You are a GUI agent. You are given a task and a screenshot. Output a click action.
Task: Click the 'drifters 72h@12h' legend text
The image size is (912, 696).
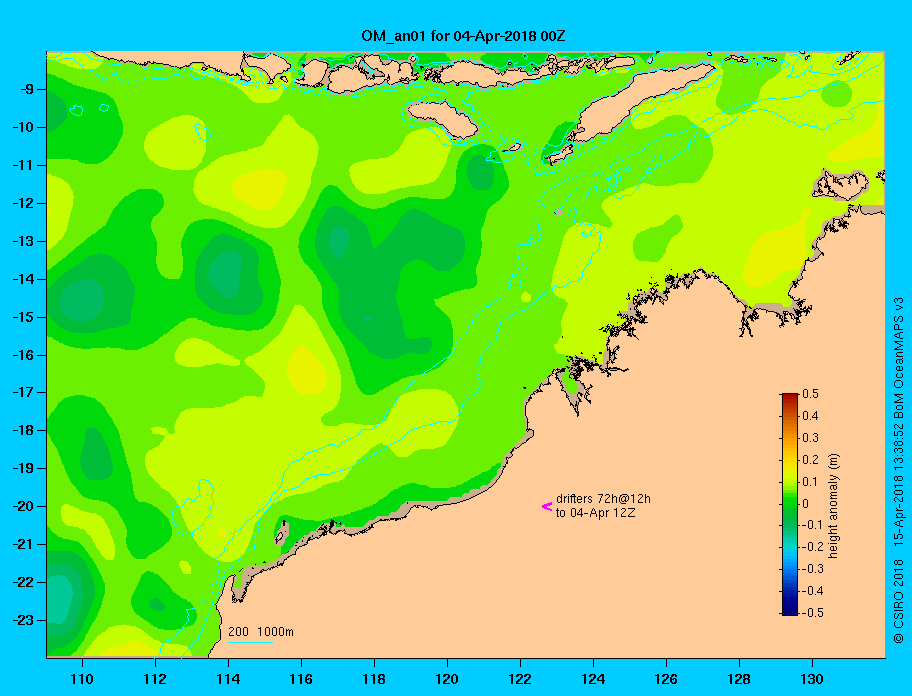pyautogui.click(x=603, y=499)
